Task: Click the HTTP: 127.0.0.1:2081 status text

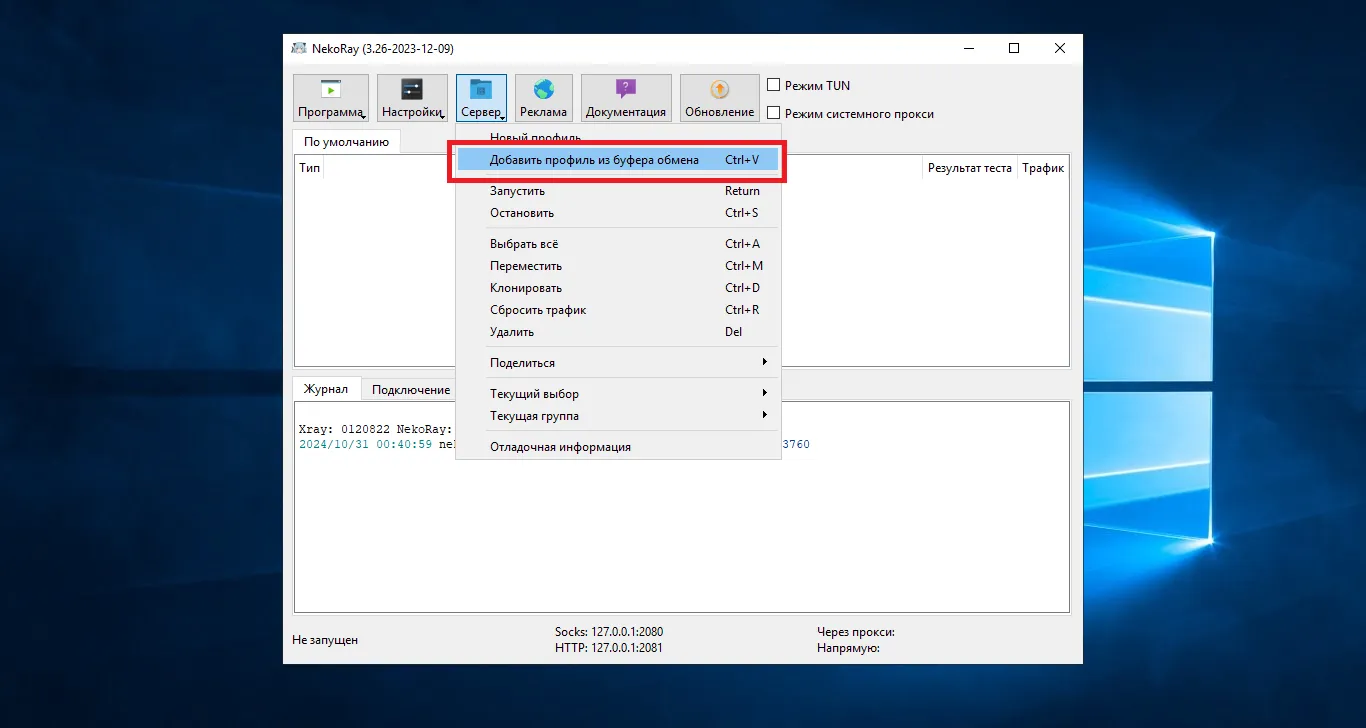Action: click(609, 648)
